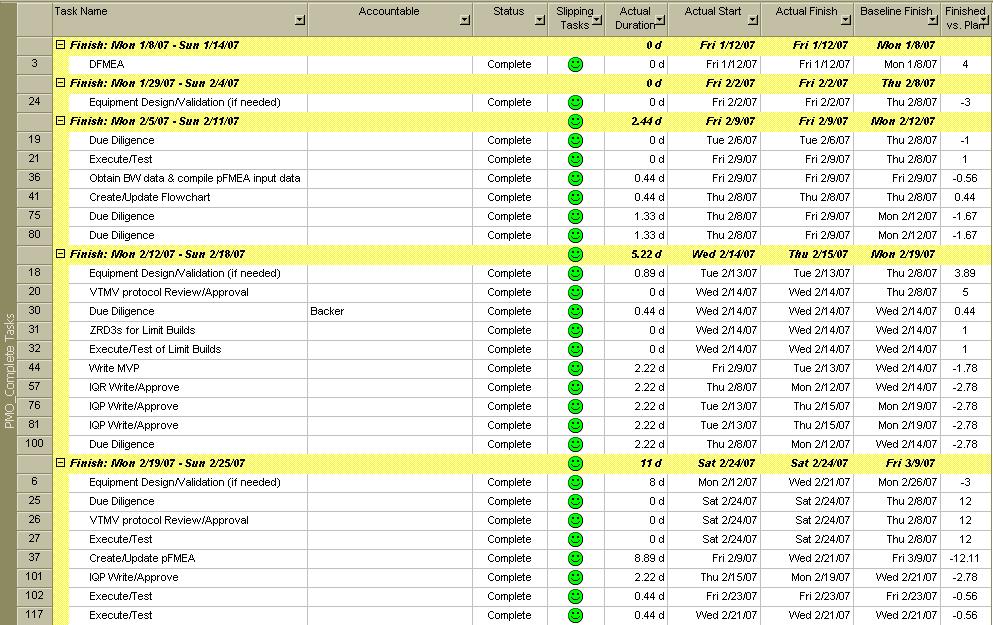Viewport: 993px width, 625px height.
Task: Click the Baseline Finish column header
Action: (896, 12)
